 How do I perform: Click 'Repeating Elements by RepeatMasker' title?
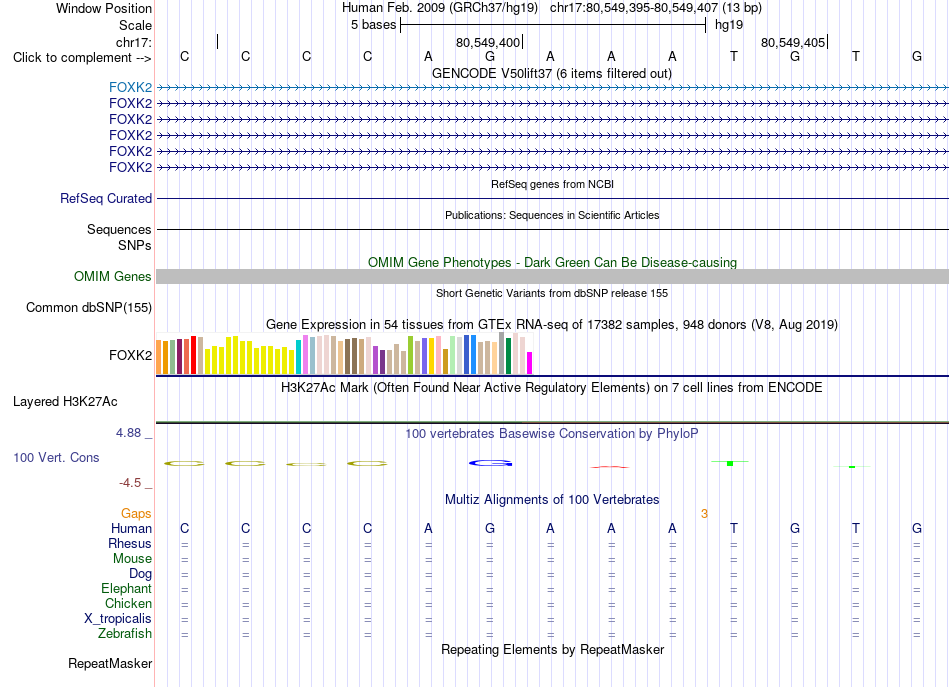[552, 649]
